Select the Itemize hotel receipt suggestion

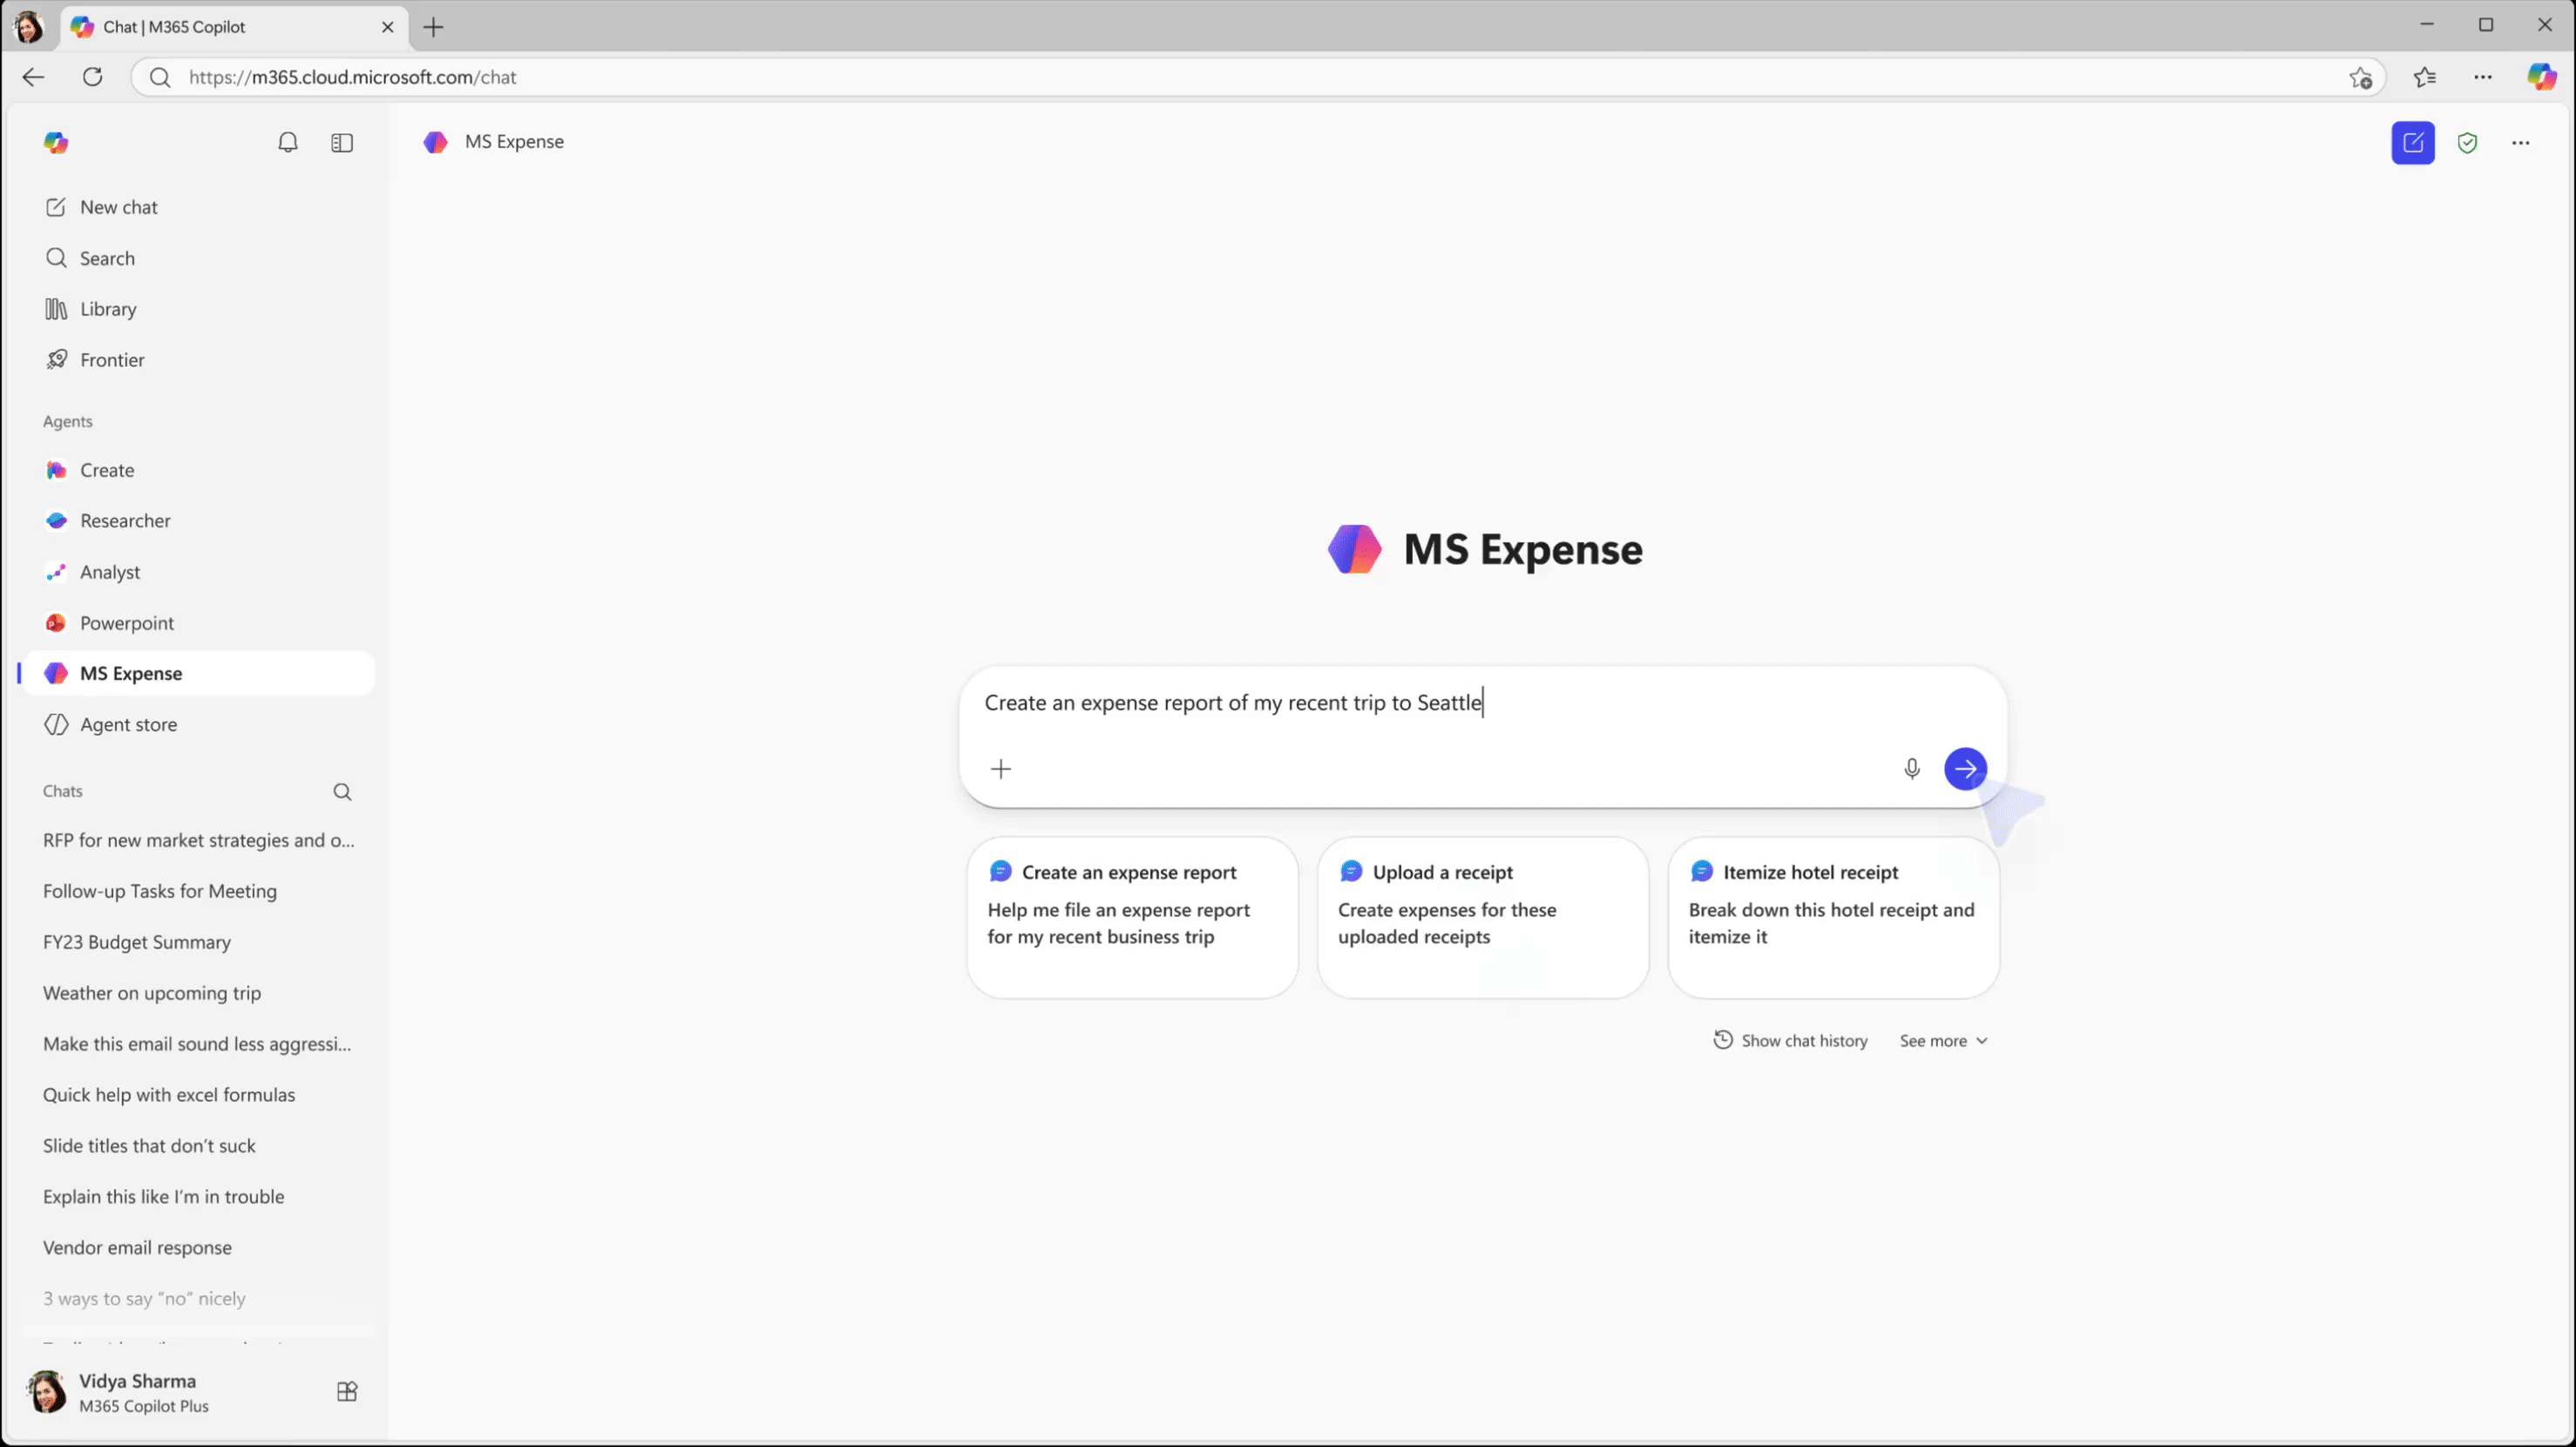[1833, 917]
